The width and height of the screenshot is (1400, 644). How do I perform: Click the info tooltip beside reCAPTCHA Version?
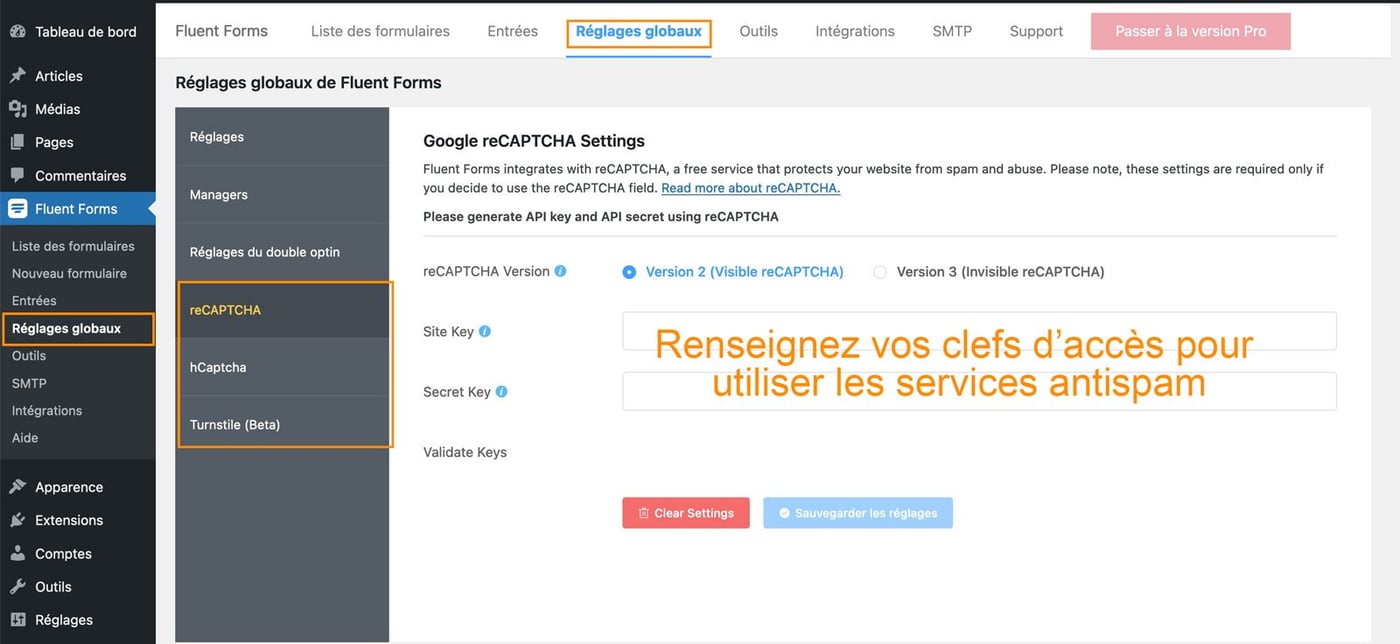pos(560,270)
